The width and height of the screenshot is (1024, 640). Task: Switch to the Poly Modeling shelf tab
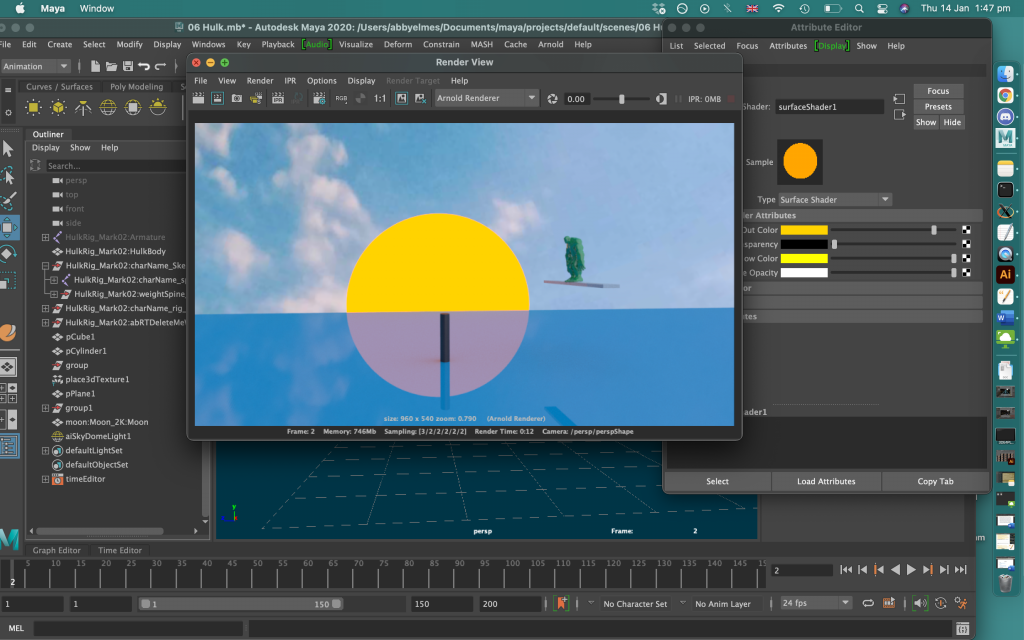tap(136, 87)
